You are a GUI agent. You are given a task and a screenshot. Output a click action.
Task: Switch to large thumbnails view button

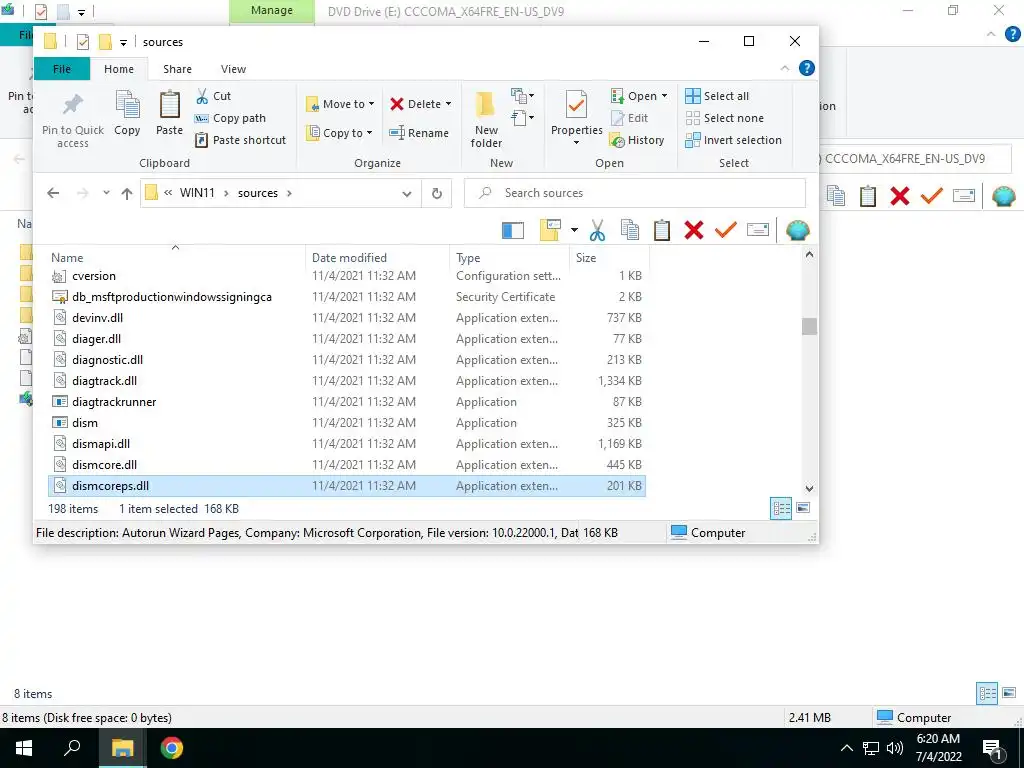coord(803,508)
